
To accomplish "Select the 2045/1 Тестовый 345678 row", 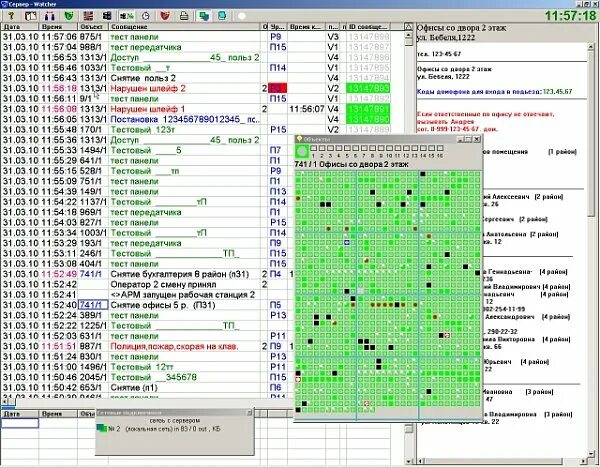I will click(x=147, y=377).
